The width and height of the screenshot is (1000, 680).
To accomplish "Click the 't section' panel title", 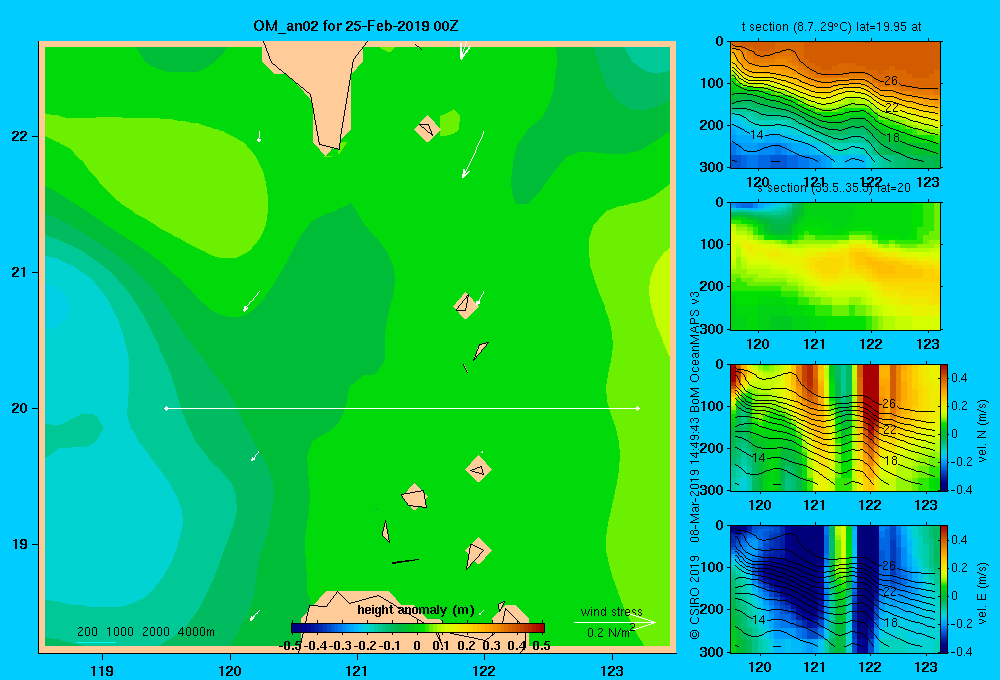I will (831, 27).
